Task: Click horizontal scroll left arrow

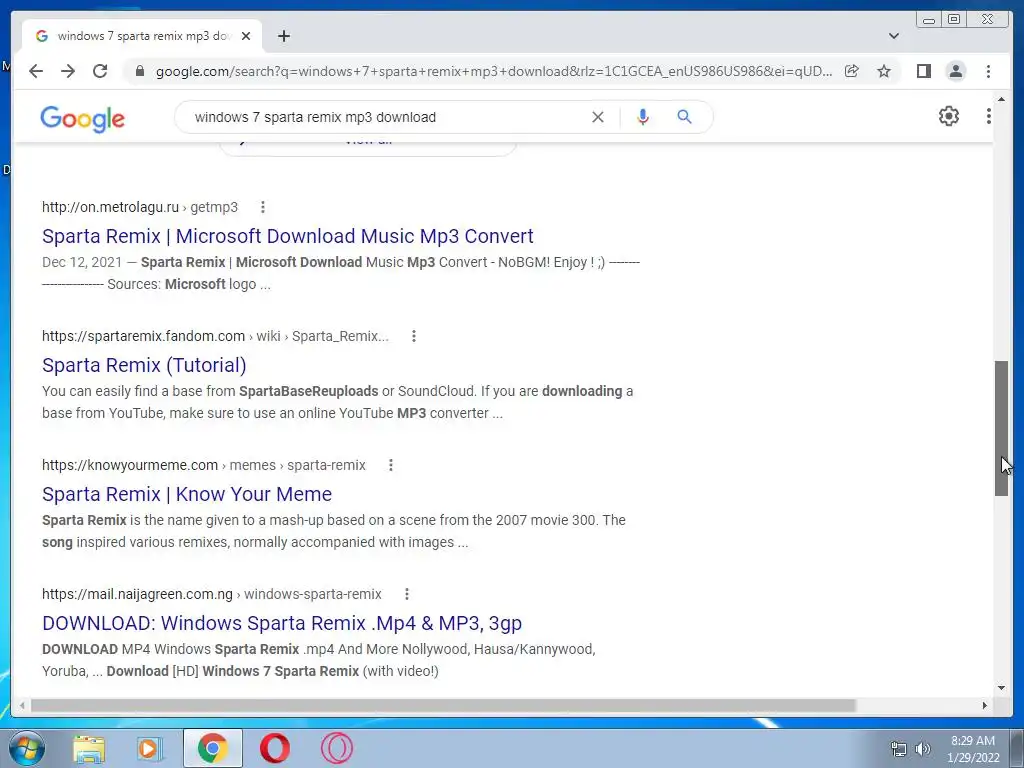Action: click(x=22, y=705)
